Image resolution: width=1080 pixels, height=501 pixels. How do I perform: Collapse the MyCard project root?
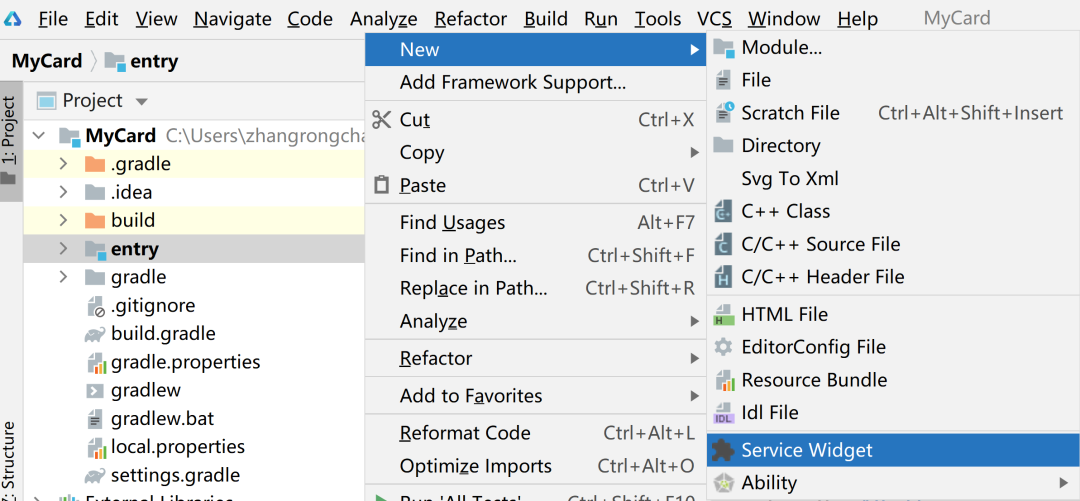click(39, 136)
